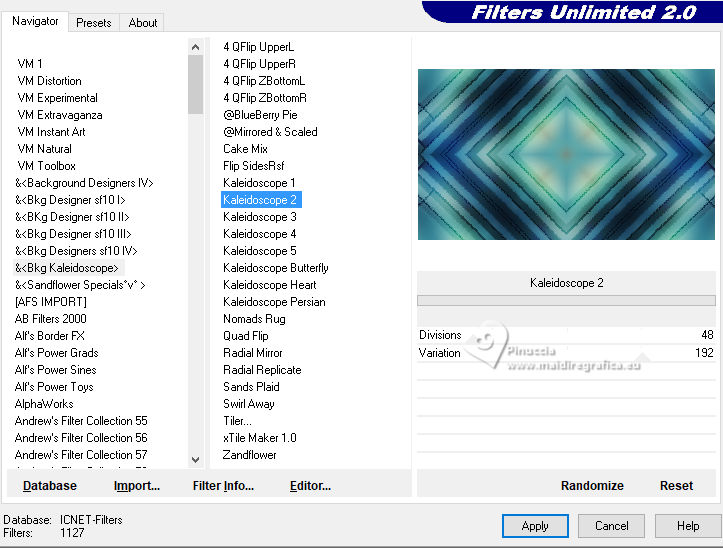Choose @BlueBerry Pie filter
Screen dimensions: 723x548
coord(260,115)
